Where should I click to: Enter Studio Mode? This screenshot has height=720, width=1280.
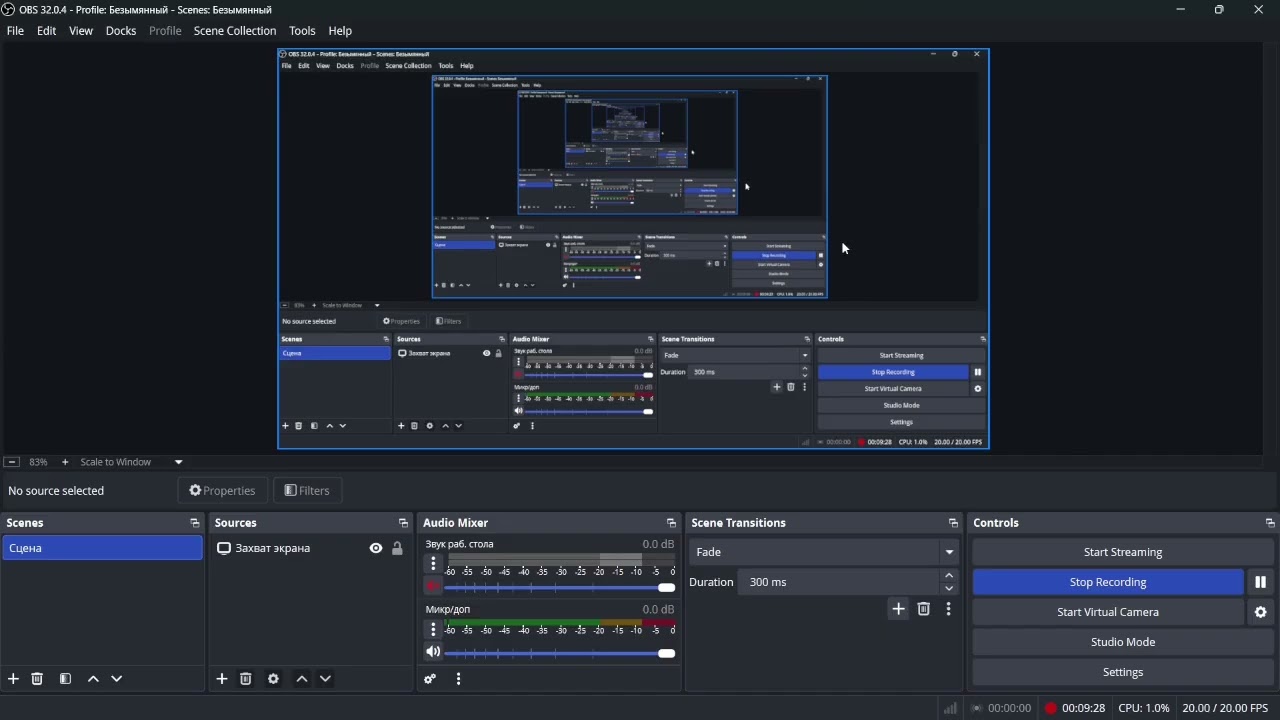[x=1123, y=643]
